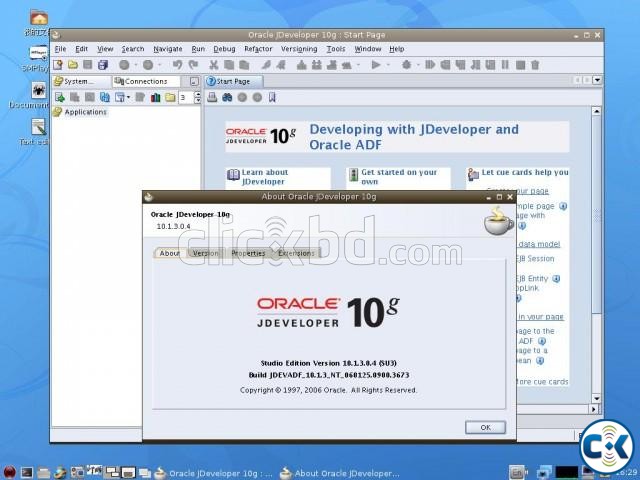Click the up arrow of Start Page scrollbar

596,111
